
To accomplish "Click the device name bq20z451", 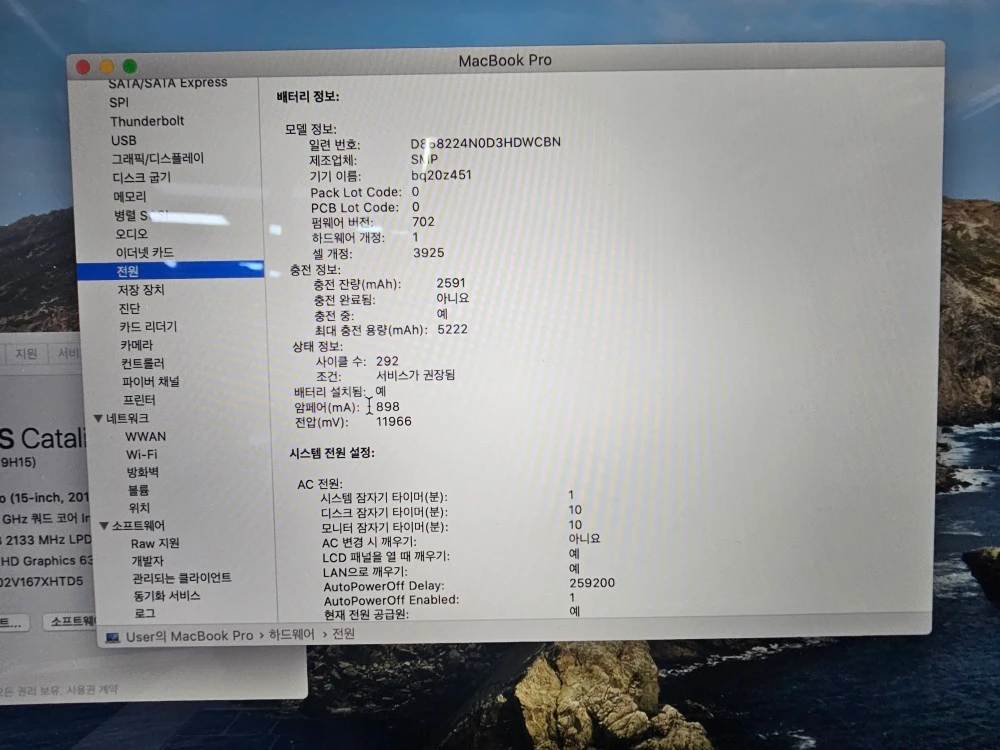I will 441,175.
